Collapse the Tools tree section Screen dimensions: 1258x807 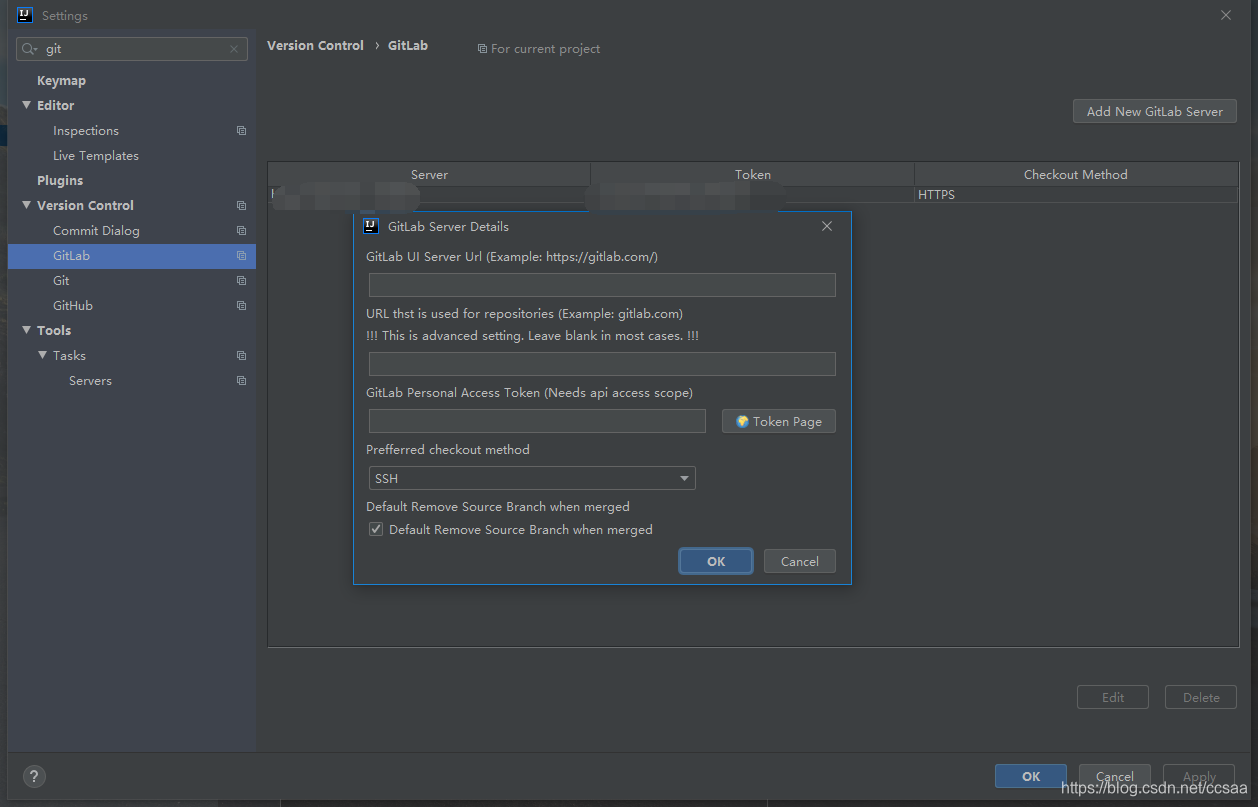(x=27, y=330)
